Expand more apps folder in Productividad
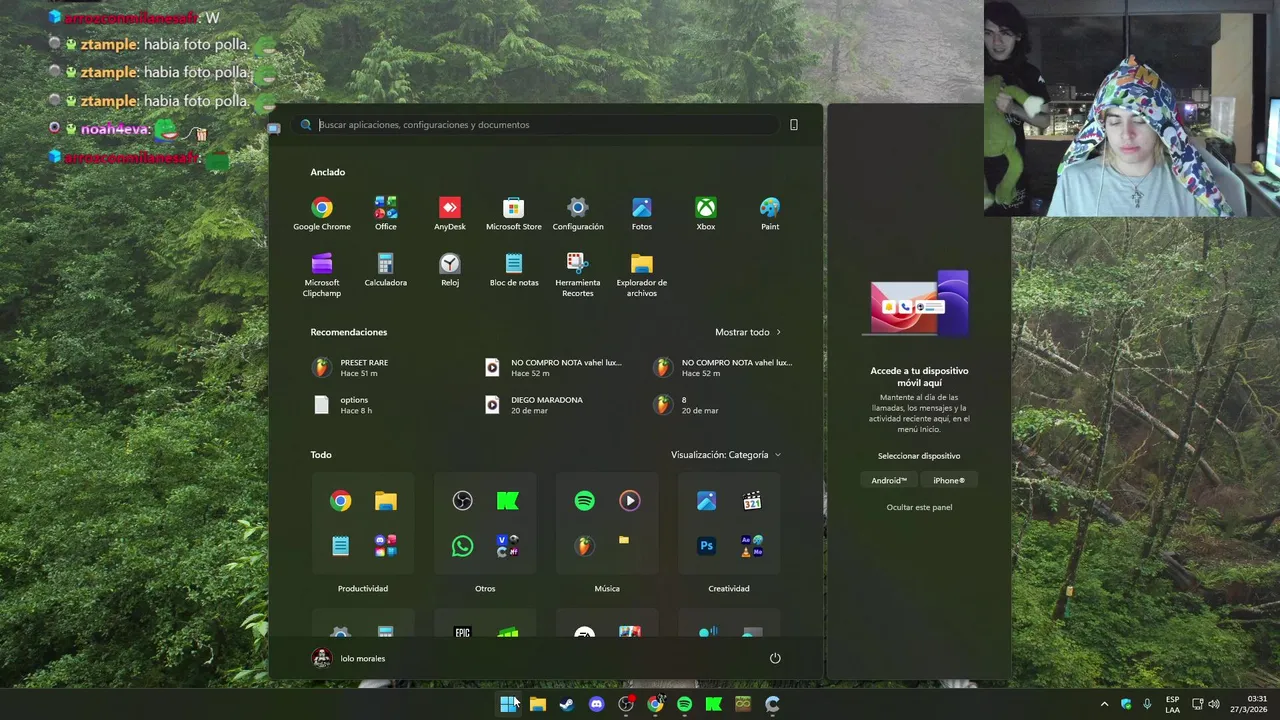This screenshot has height=720, width=1280. click(x=386, y=546)
